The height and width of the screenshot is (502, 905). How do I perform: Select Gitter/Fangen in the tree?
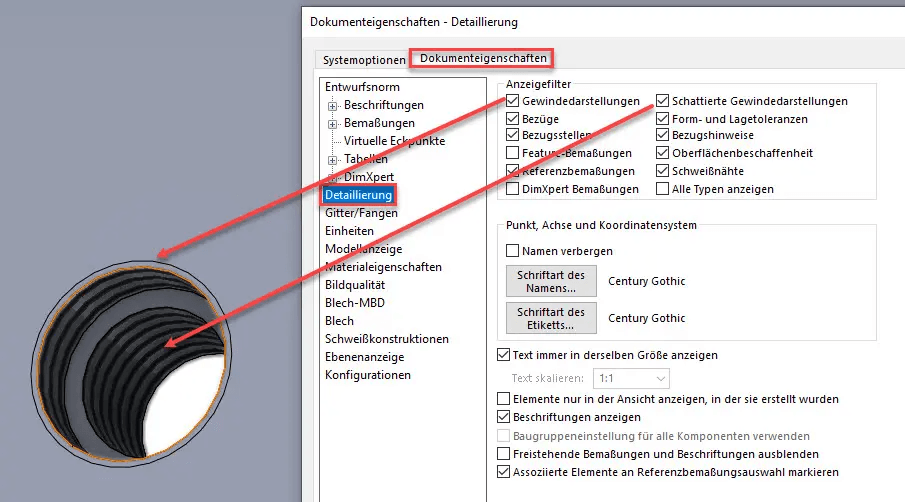pyautogui.click(x=361, y=213)
